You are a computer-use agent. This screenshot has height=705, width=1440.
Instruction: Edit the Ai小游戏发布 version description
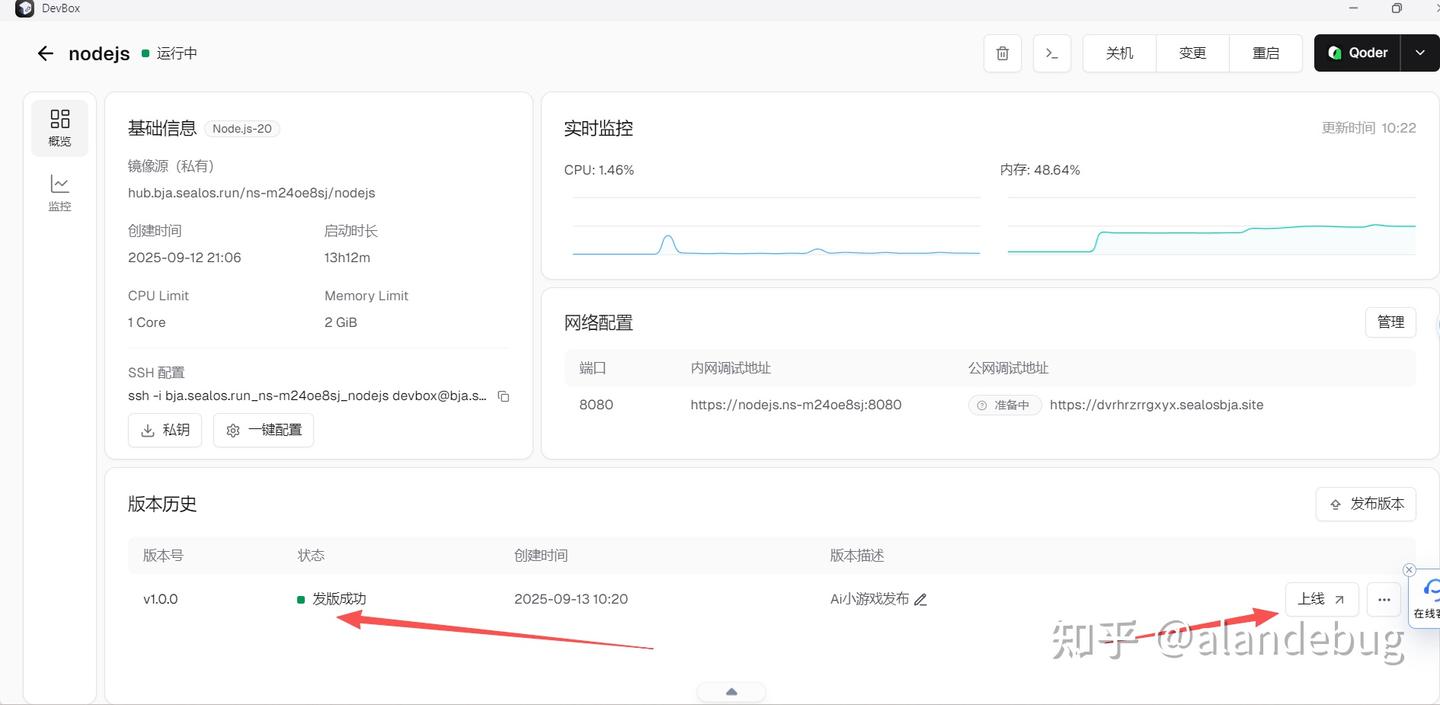(920, 599)
